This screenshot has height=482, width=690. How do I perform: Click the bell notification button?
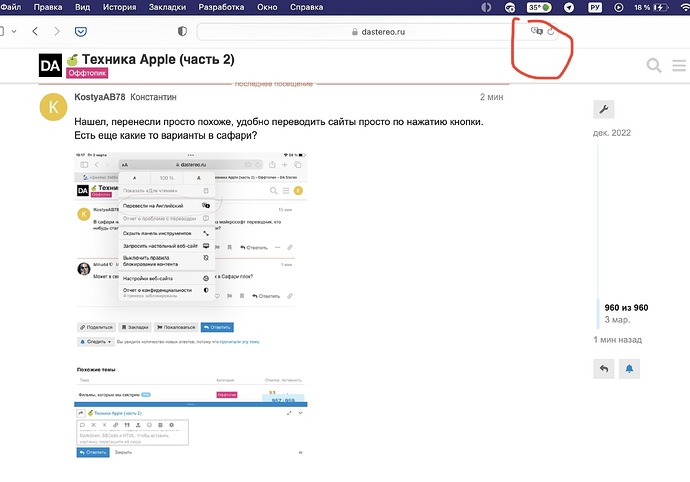pyautogui.click(x=629, y=369)
